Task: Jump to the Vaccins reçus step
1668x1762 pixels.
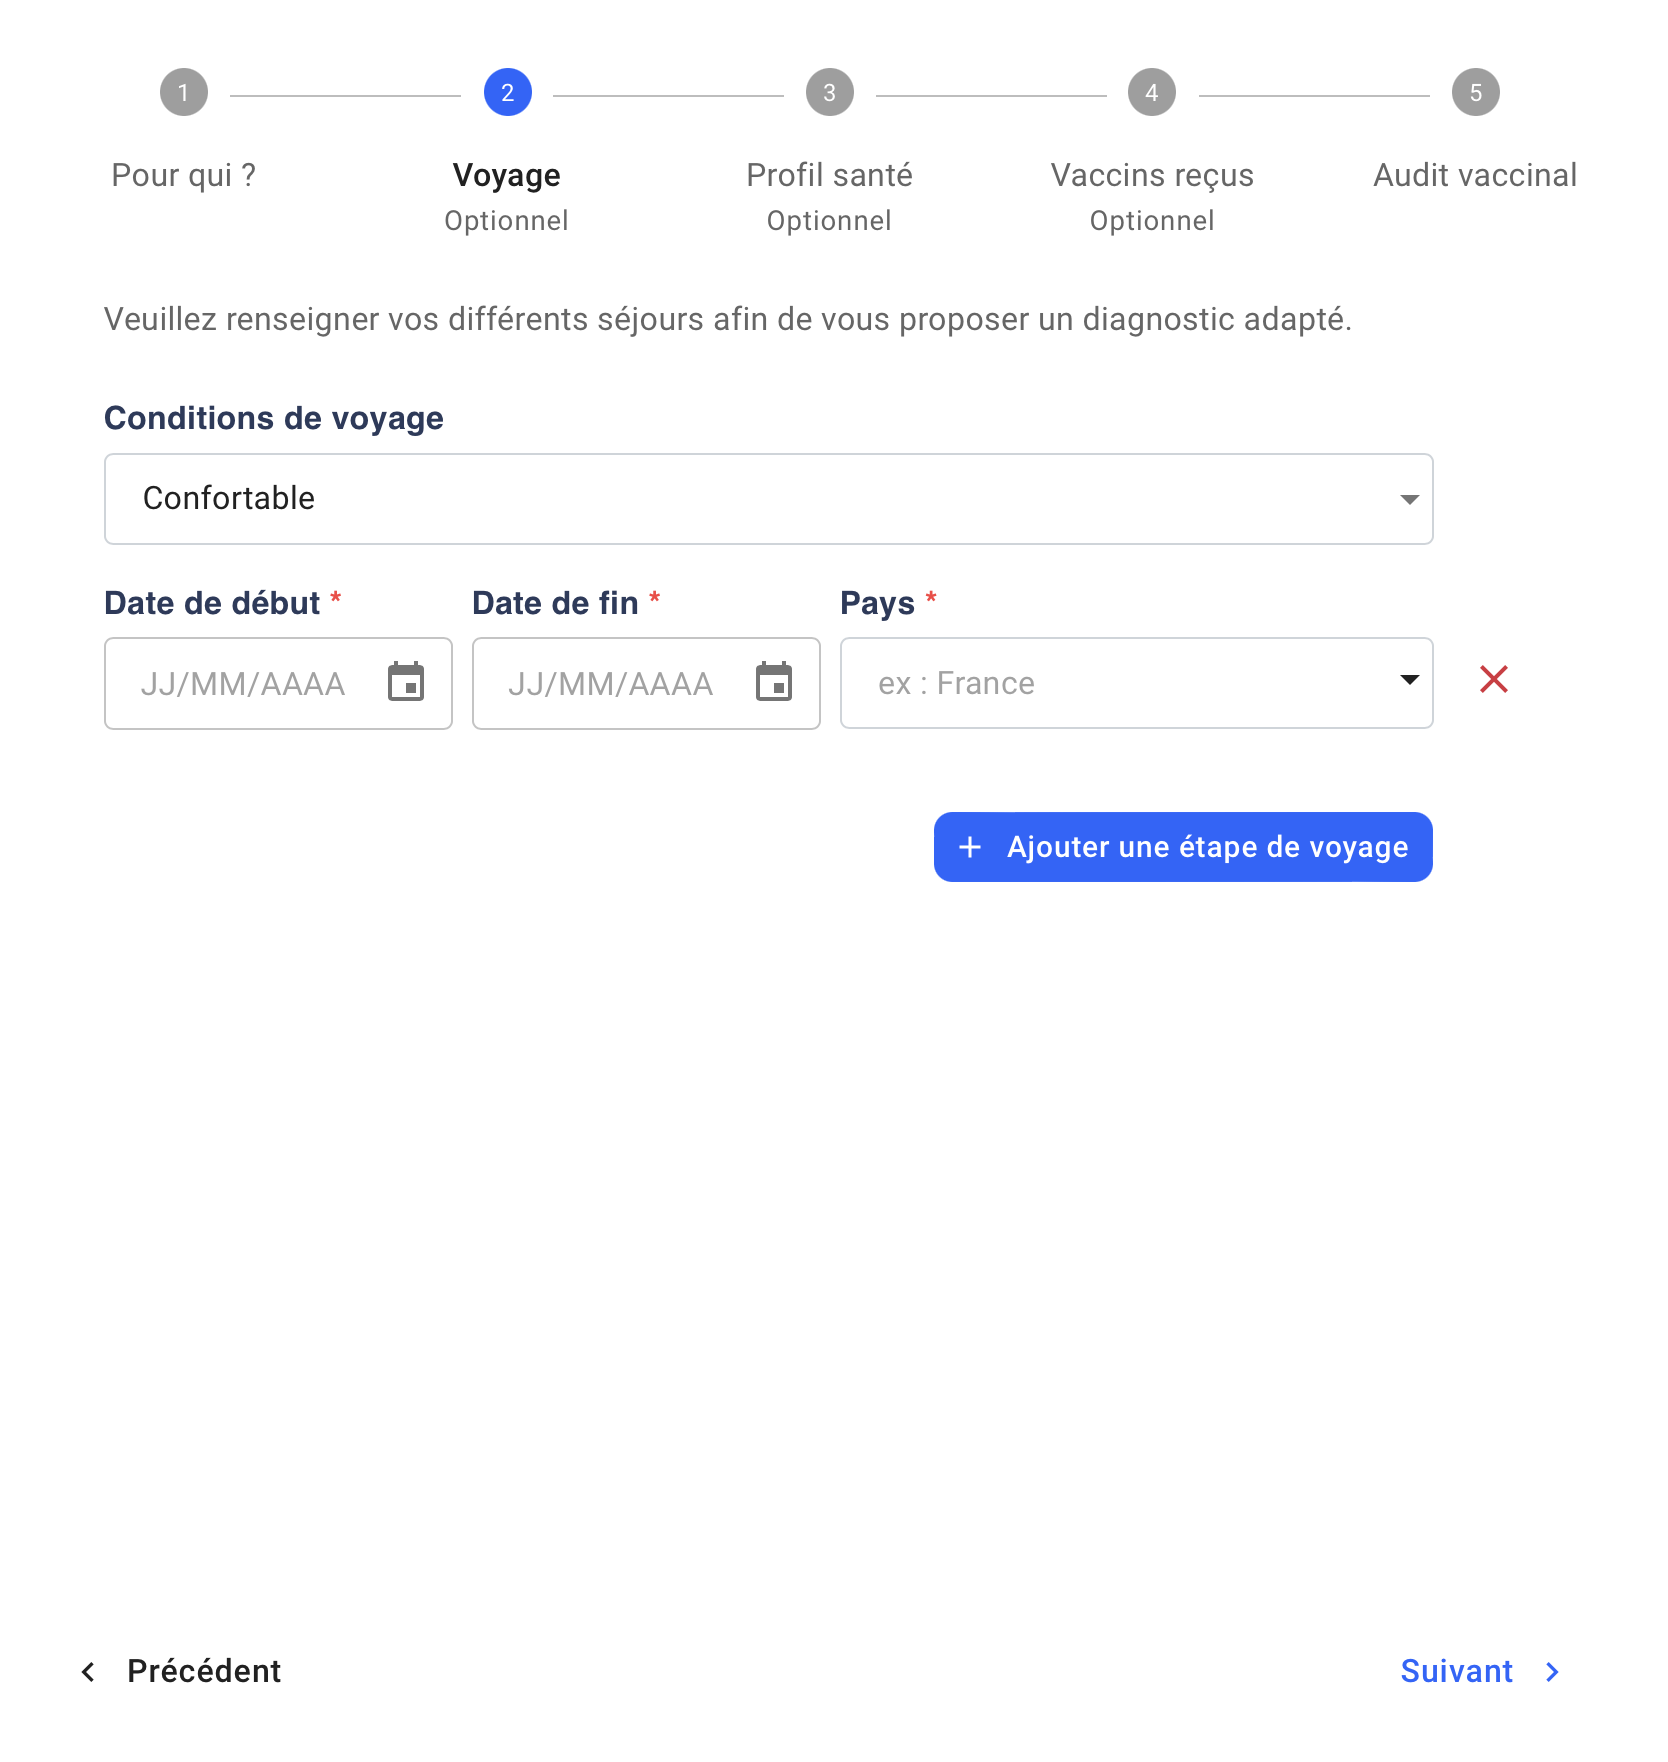Action: [x=1152, y=175]
